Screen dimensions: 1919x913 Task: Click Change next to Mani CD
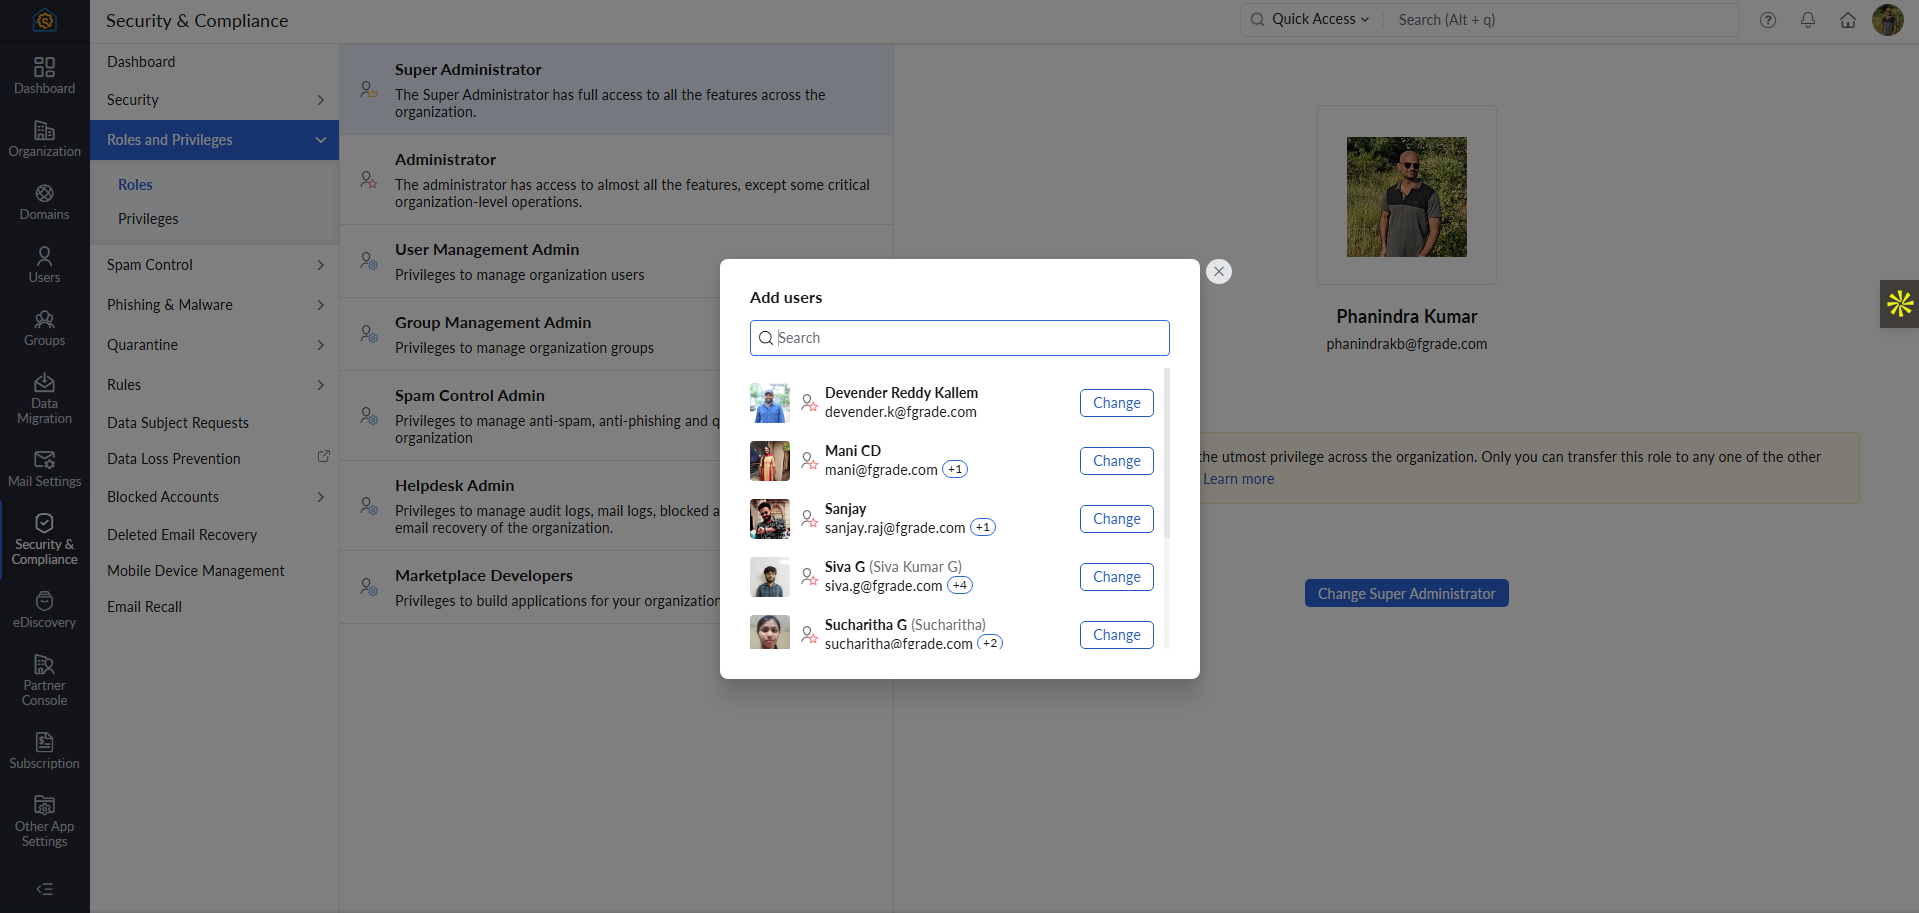coord(1116,461)
